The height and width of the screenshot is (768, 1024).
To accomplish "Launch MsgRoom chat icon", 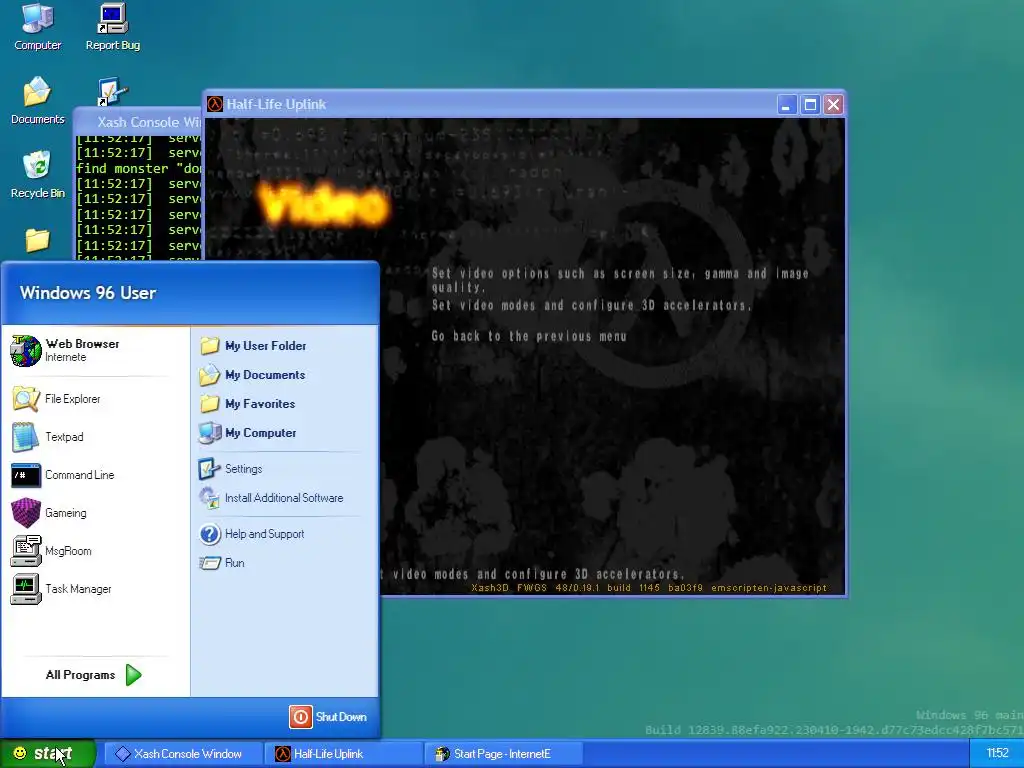I will click(25, 551).
